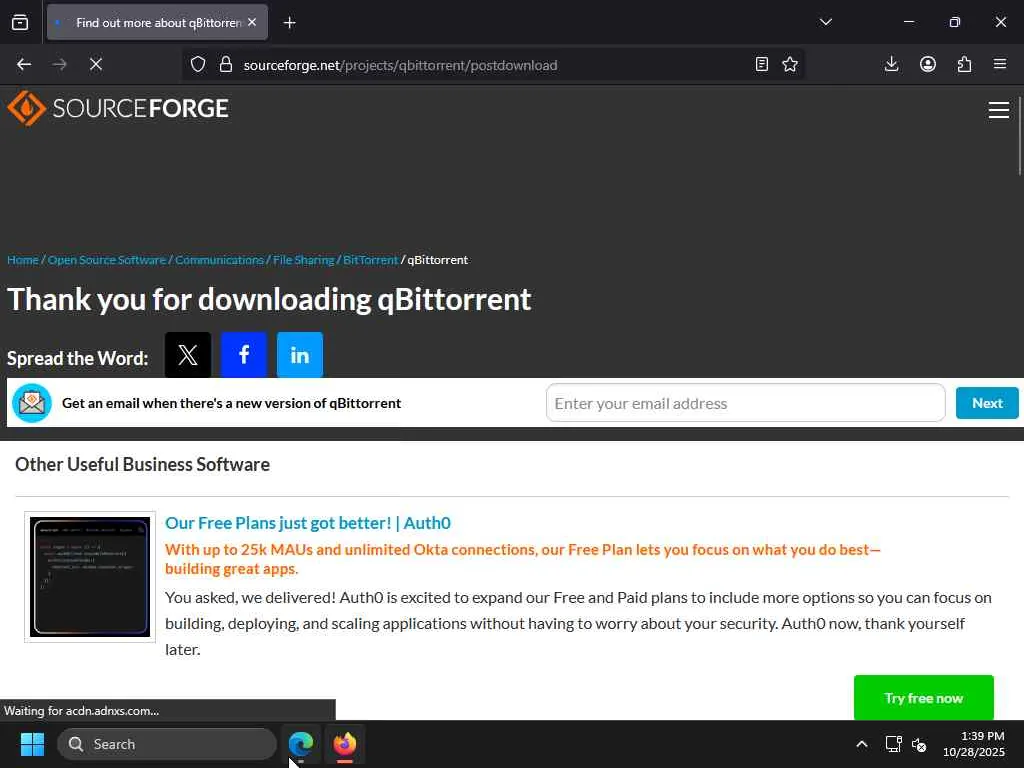The width and height of the screenshot is (1024, 768).
Task: Open Firefox application menu
Action: coord(1000,64)
